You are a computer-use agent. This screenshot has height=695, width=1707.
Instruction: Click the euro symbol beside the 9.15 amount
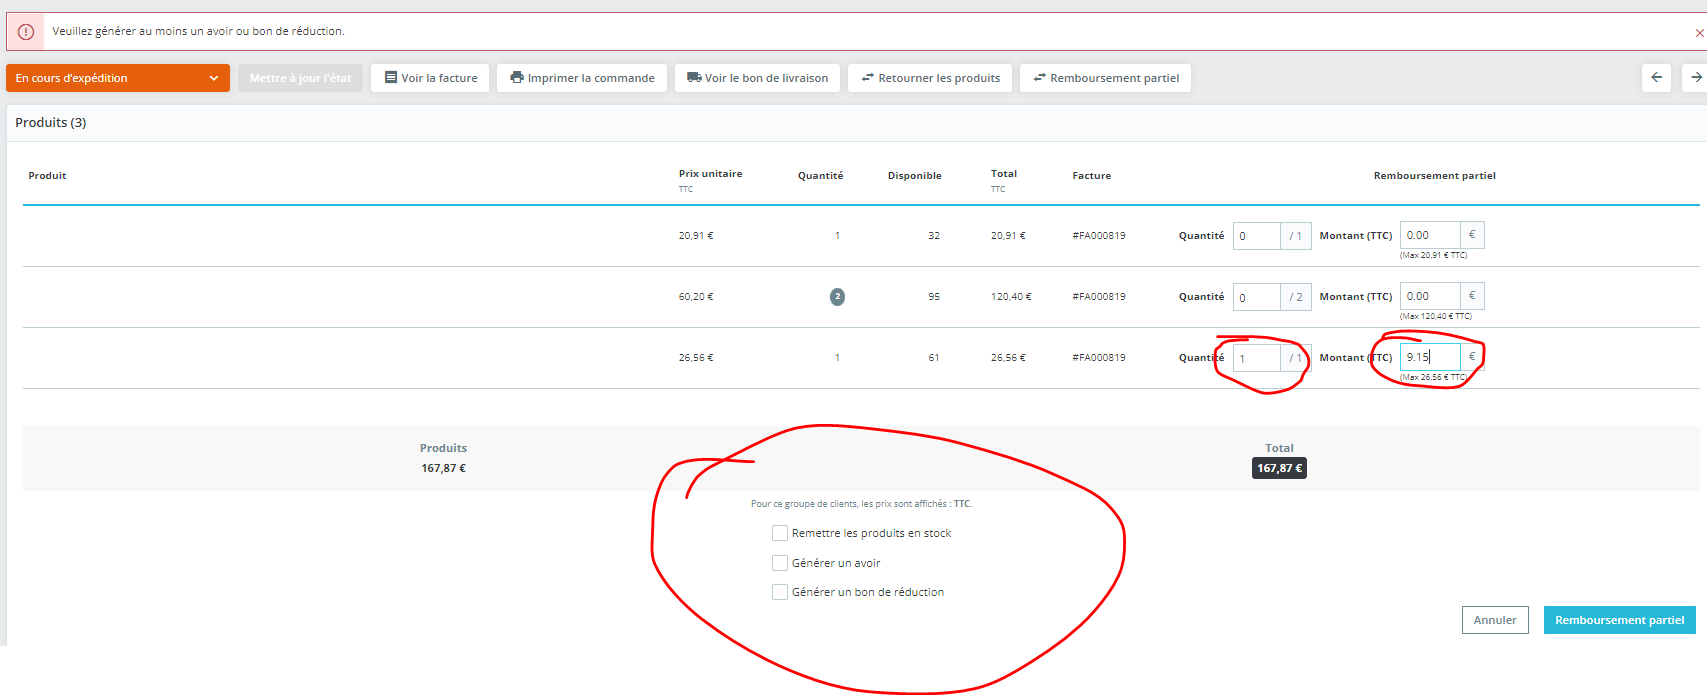[x=1472, y=357]
